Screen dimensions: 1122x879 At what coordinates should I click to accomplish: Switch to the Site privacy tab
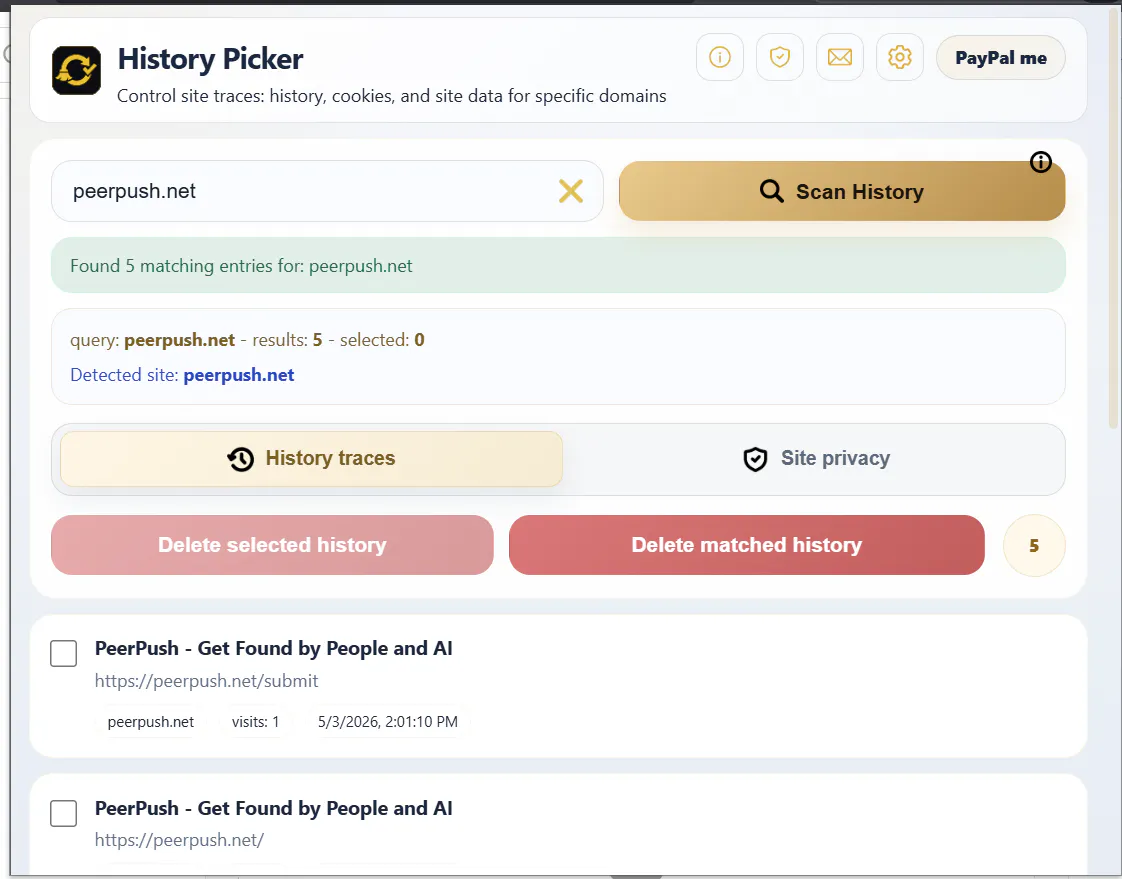point(816,458)
